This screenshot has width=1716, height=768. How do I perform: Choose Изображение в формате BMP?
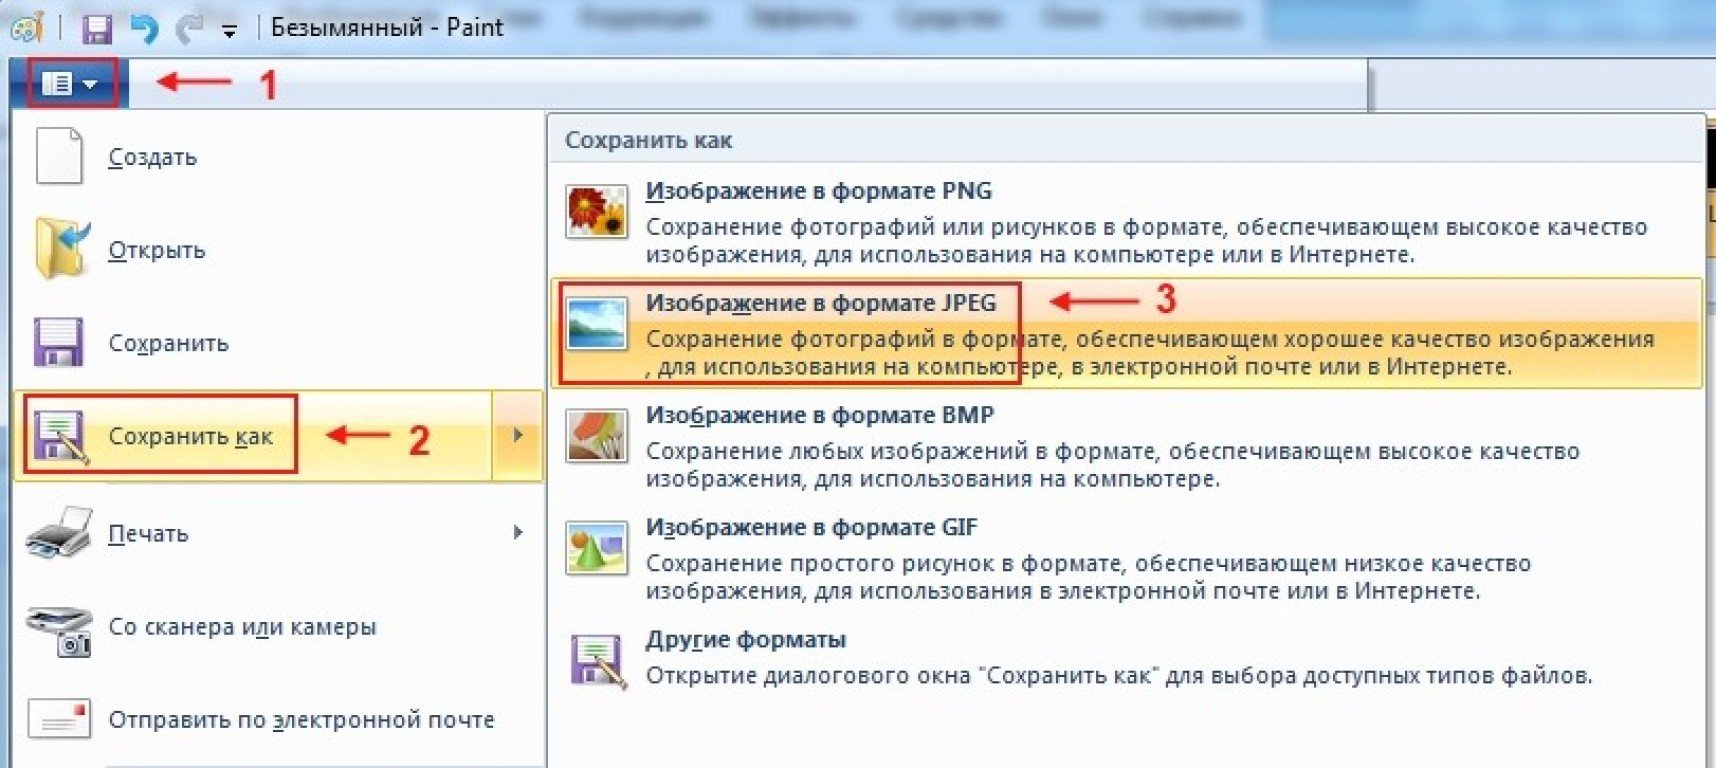819,415
